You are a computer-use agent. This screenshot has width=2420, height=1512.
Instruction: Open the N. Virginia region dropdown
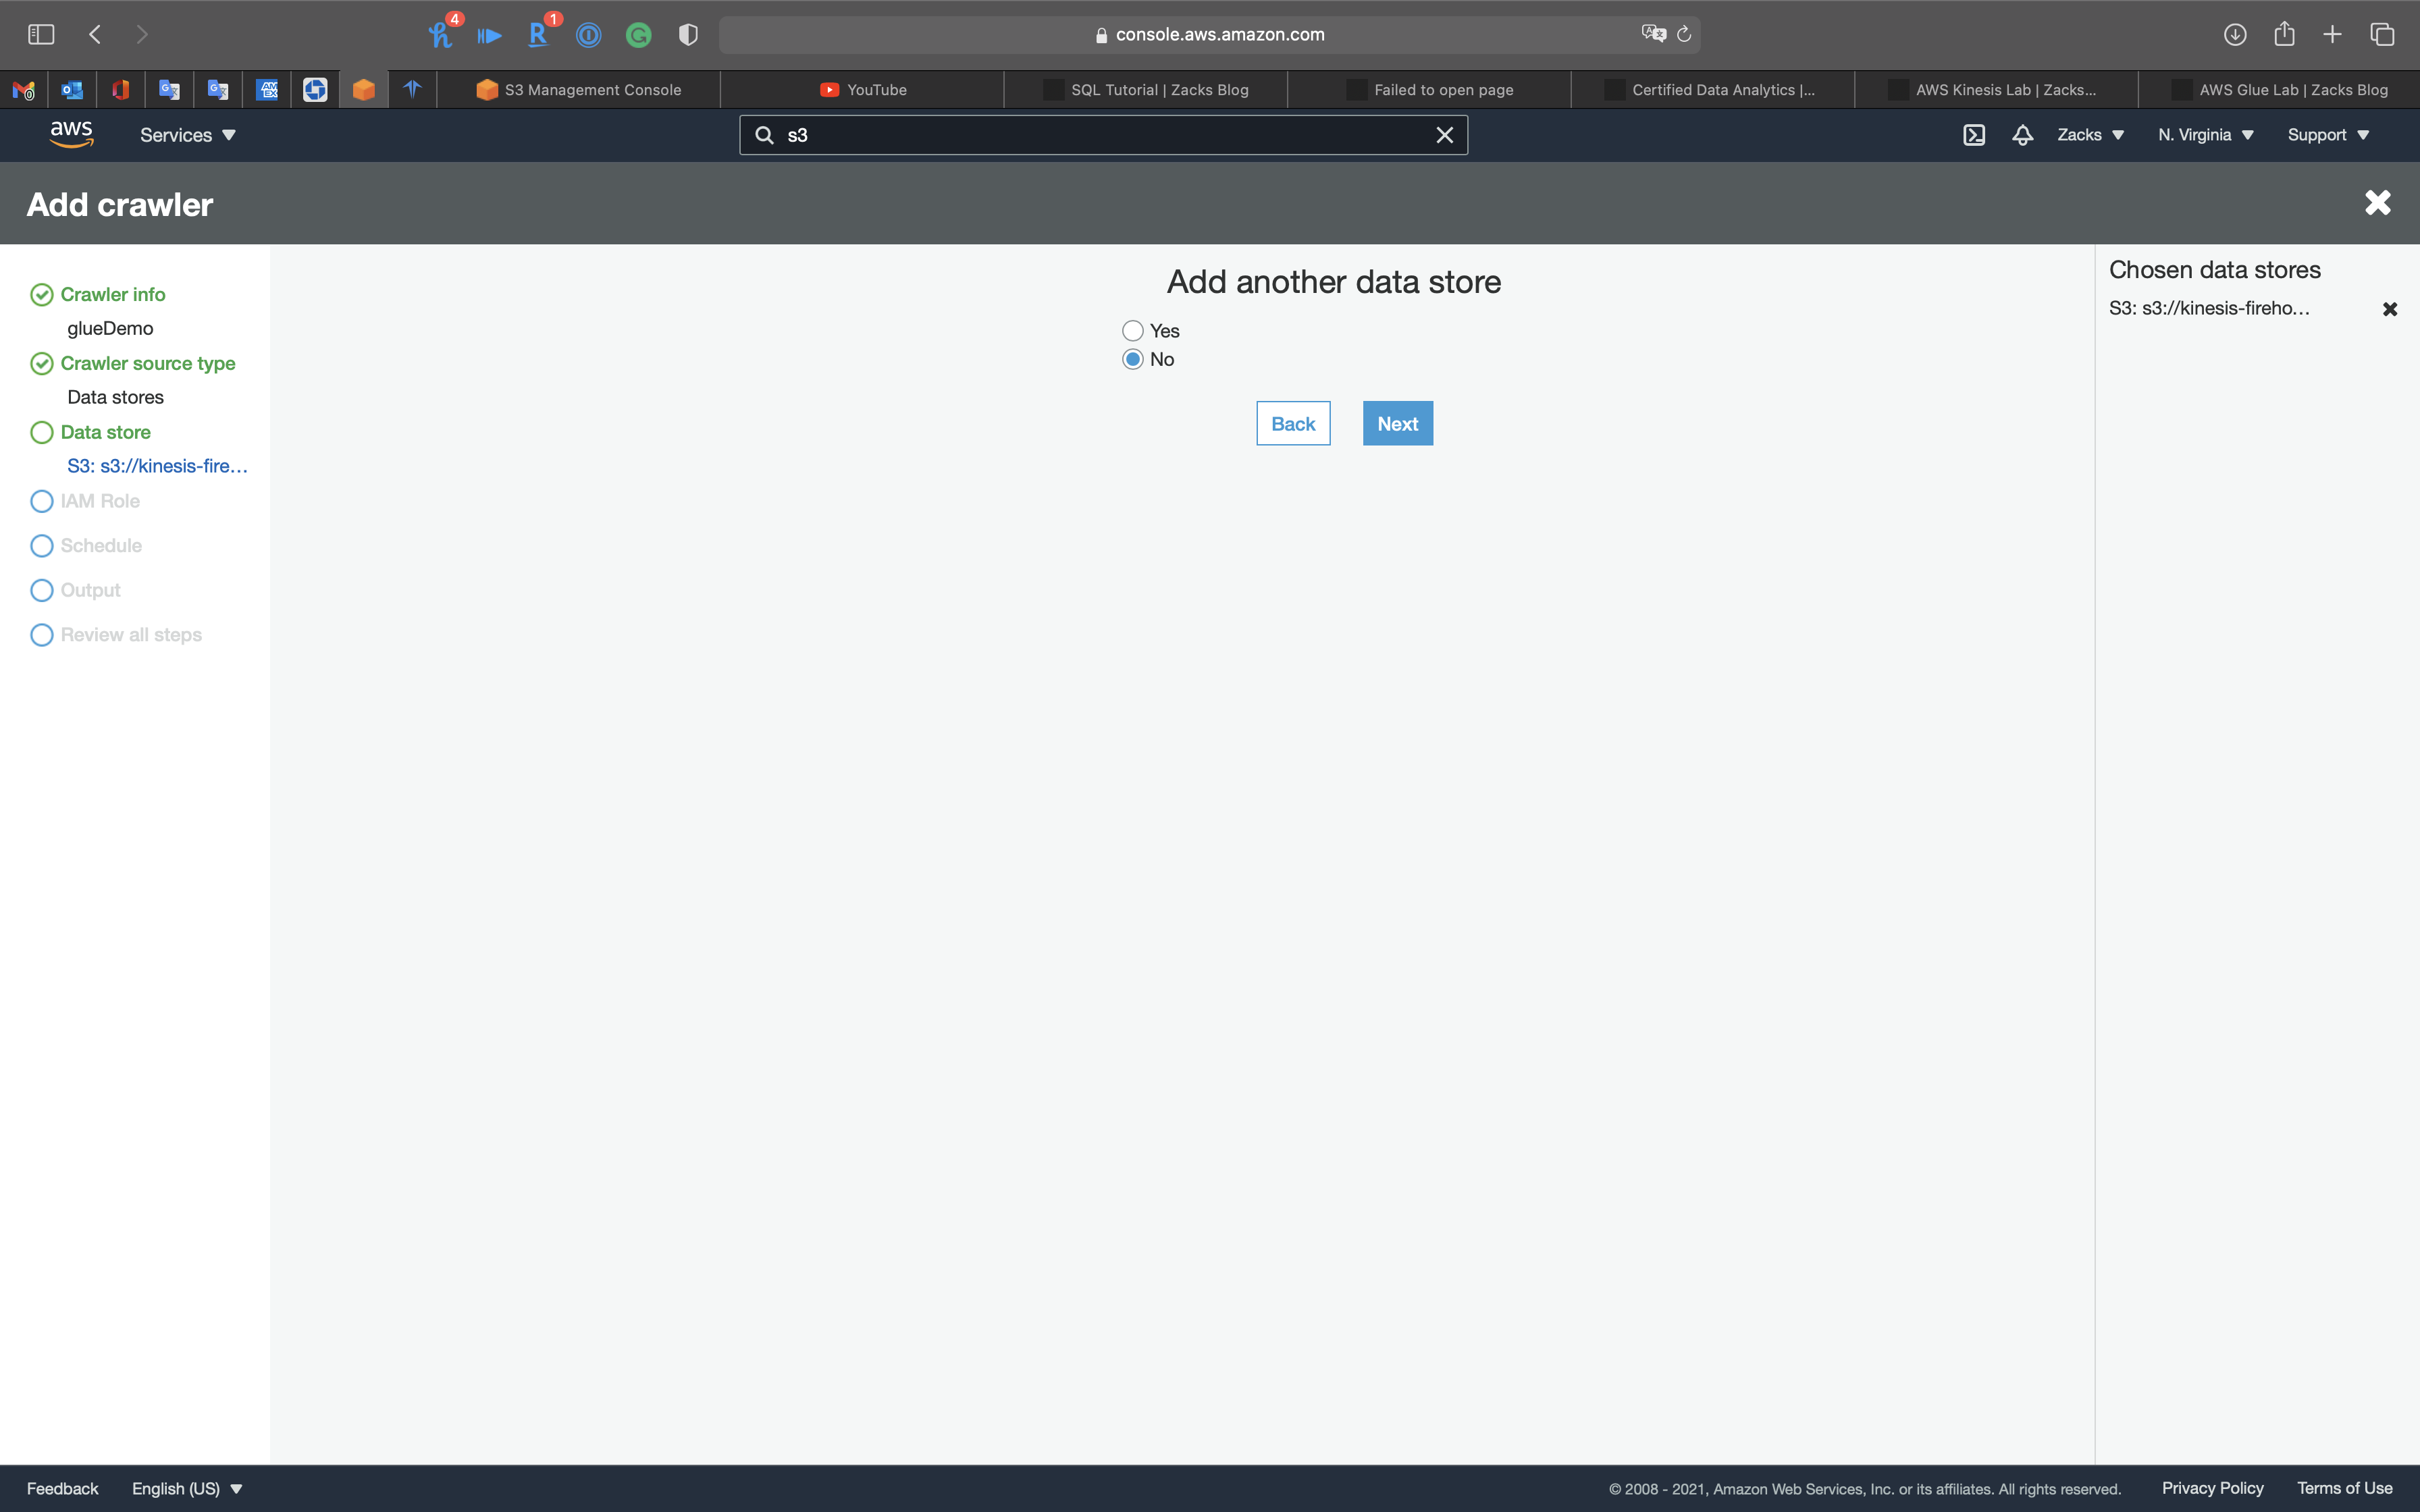(x=2205, y=135)
